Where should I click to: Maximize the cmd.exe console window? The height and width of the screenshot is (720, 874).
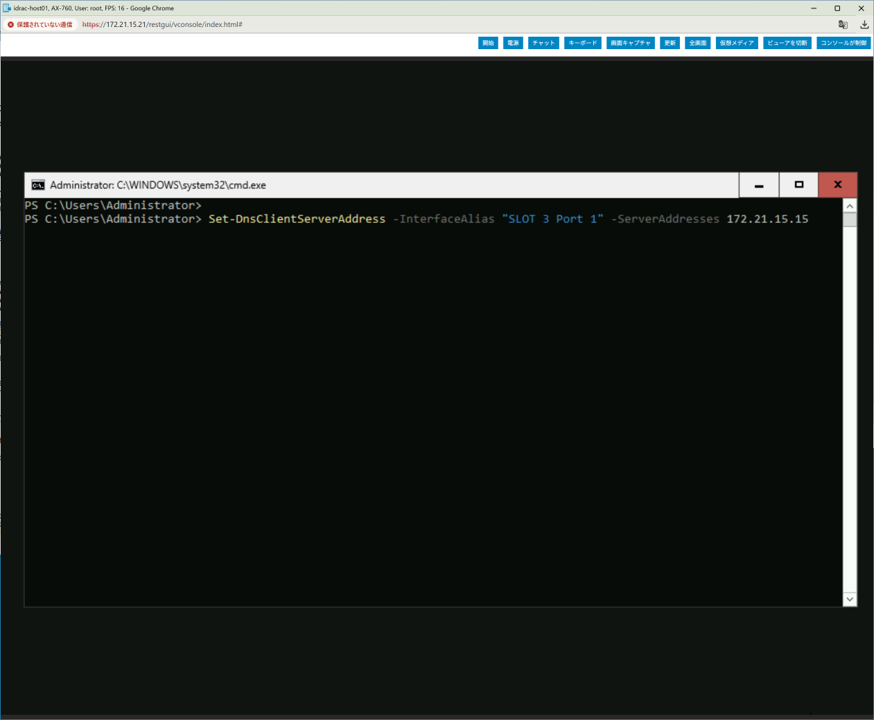pyautogui.click(x=798, y=185)
